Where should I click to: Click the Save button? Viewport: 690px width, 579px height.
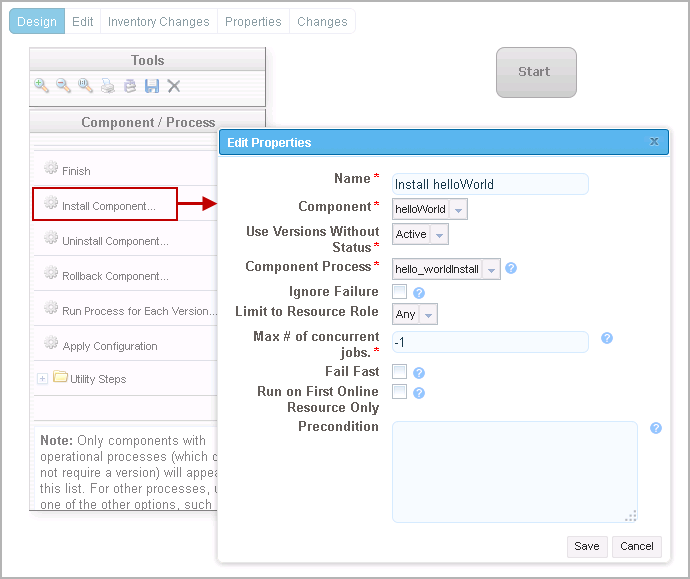(x=587, y=546)
